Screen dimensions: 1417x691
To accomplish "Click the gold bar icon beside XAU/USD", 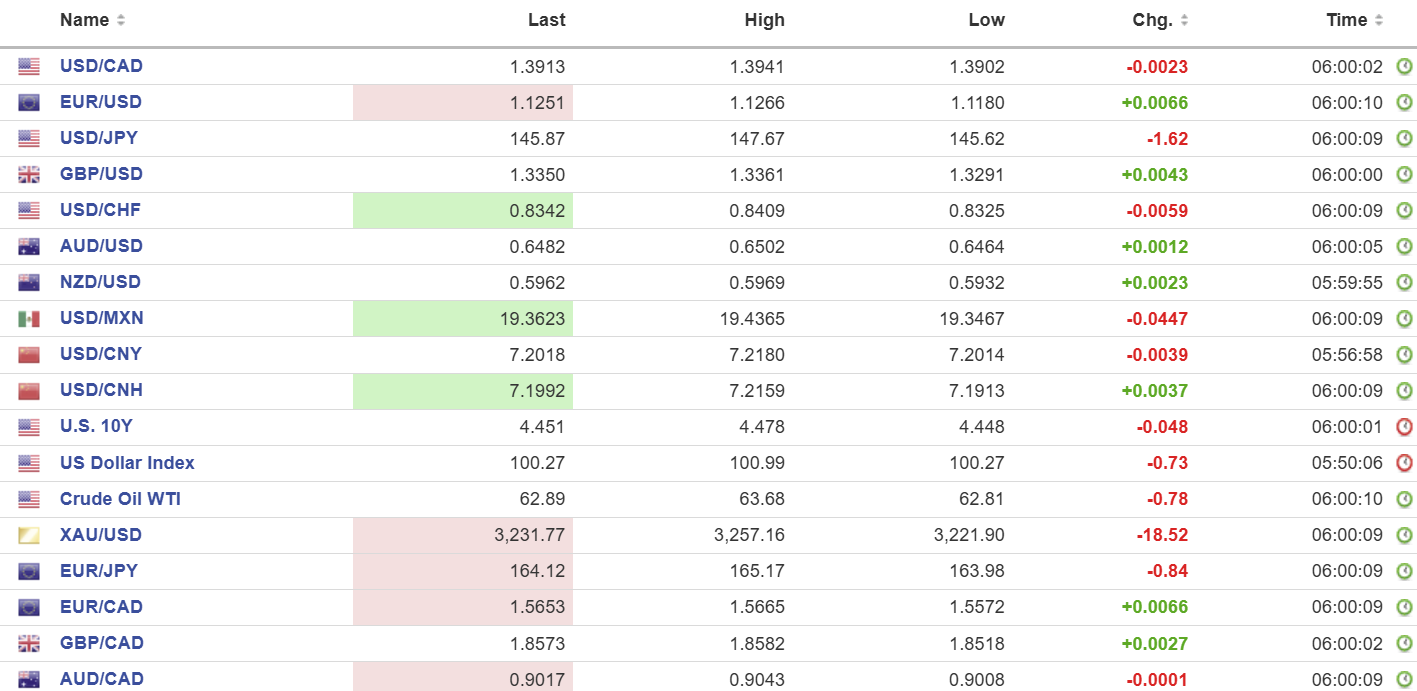I will click(29, 535).
